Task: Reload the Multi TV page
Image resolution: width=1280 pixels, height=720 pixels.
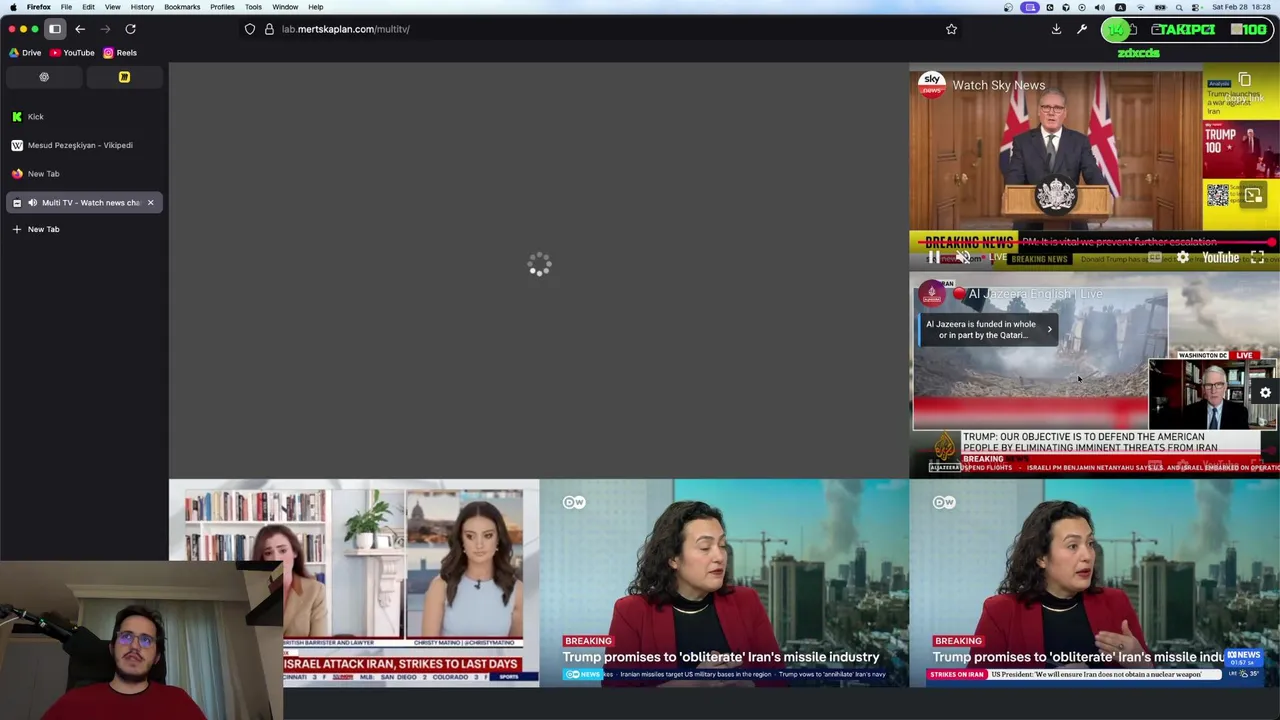Action: (x=130, y=29)
